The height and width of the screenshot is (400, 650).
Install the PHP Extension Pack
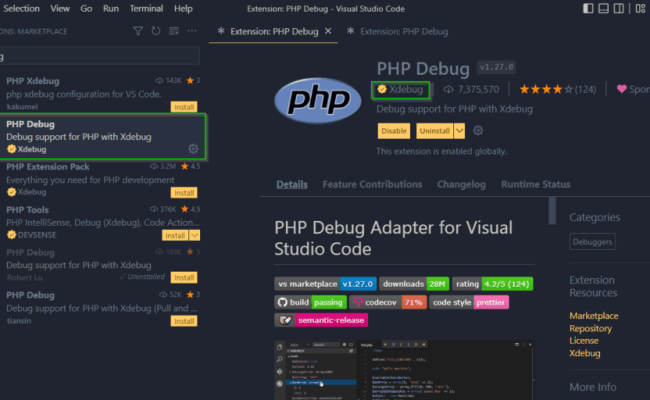coord(184,193)
